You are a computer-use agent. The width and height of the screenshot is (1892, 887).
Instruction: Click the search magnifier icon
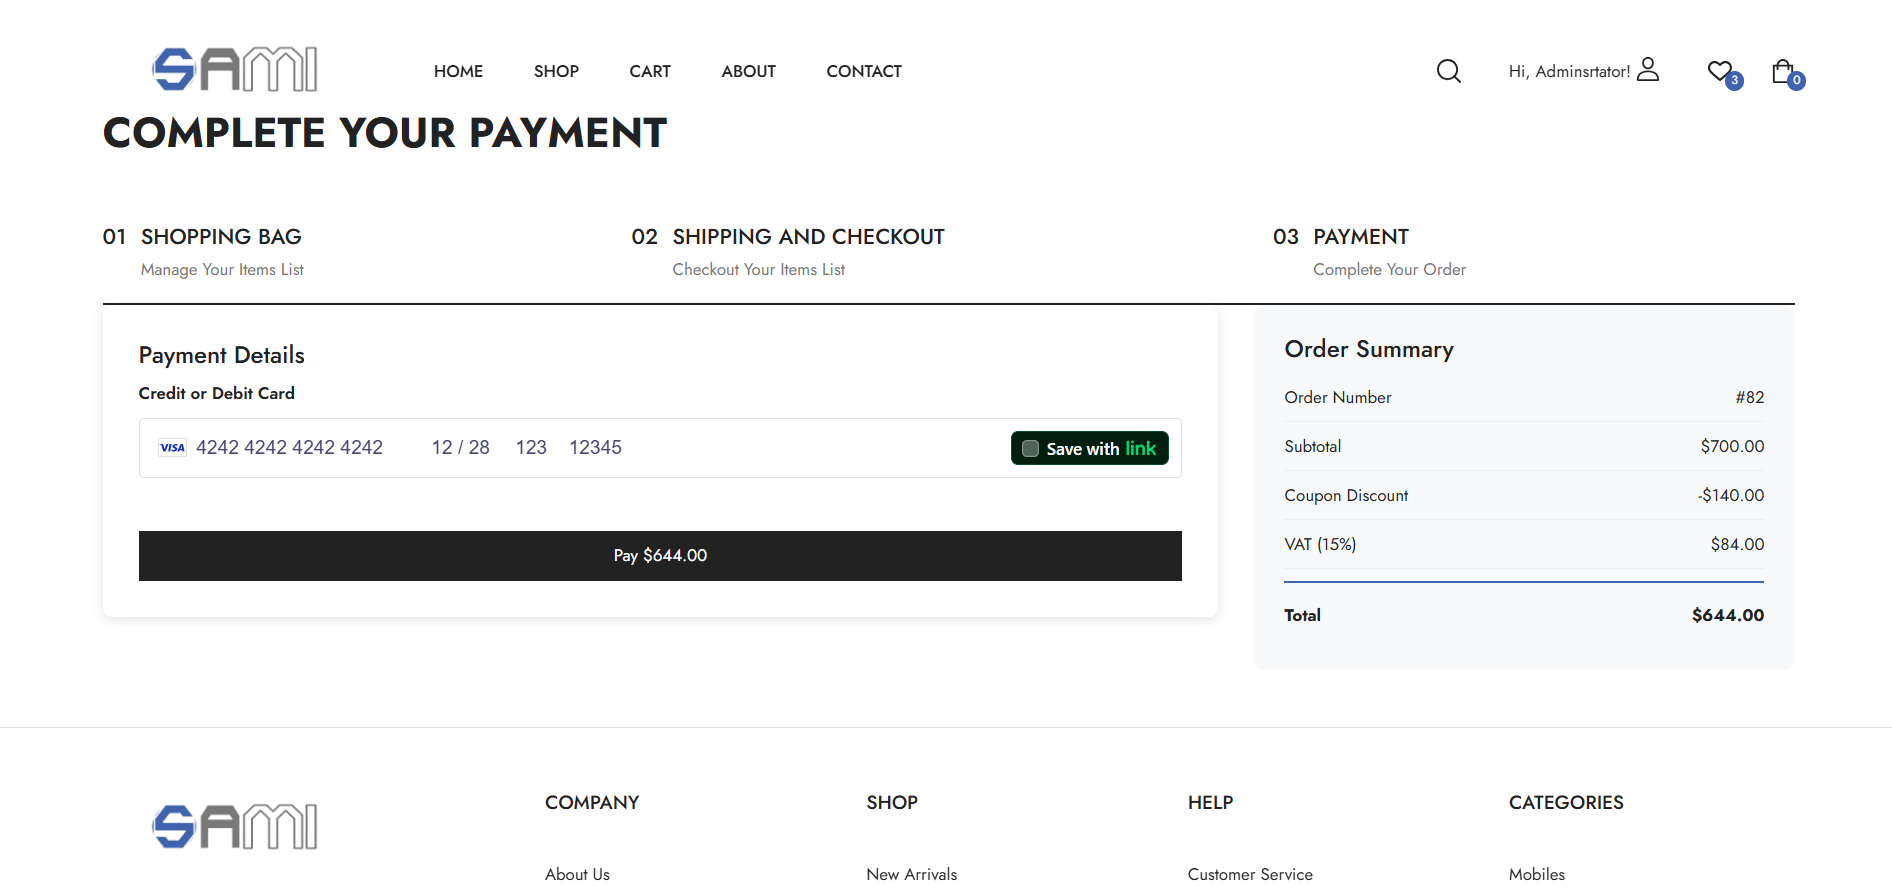(x=1448, y=71)
